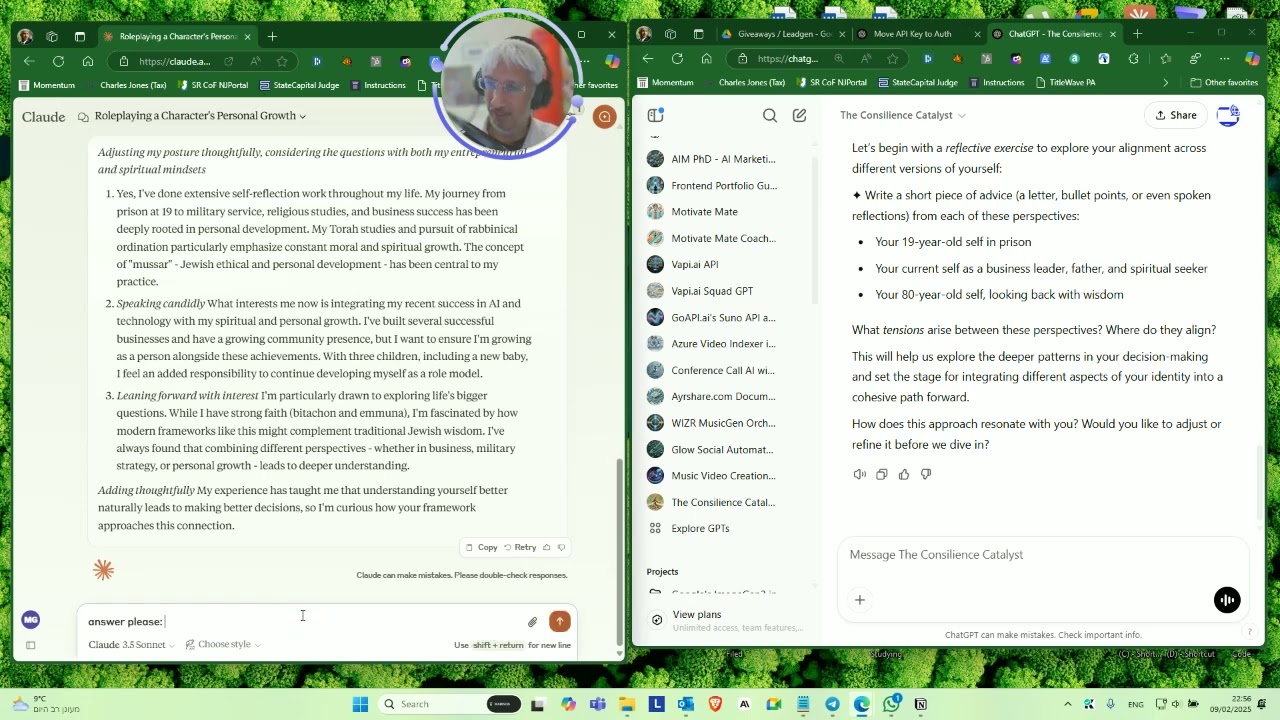This screenshot has width=1280, height=720.
Task: Click the paperclip attach icon in Claude
Action: [x=532, y=622]
